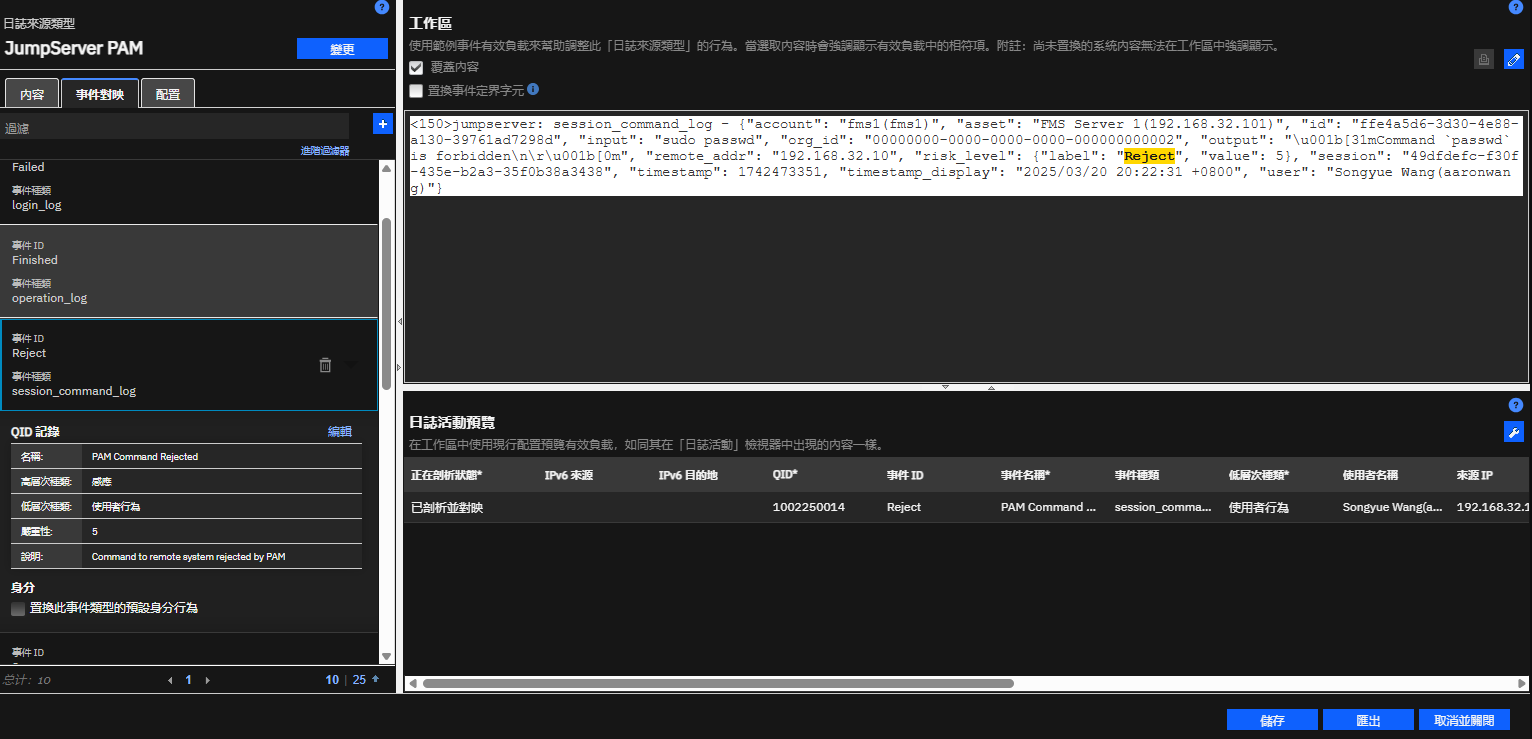Image resolution: width=1532 pixels, height=739 pixels.
Task: Click the down arrow of the event list scrollbar
Action: (387, 656)
